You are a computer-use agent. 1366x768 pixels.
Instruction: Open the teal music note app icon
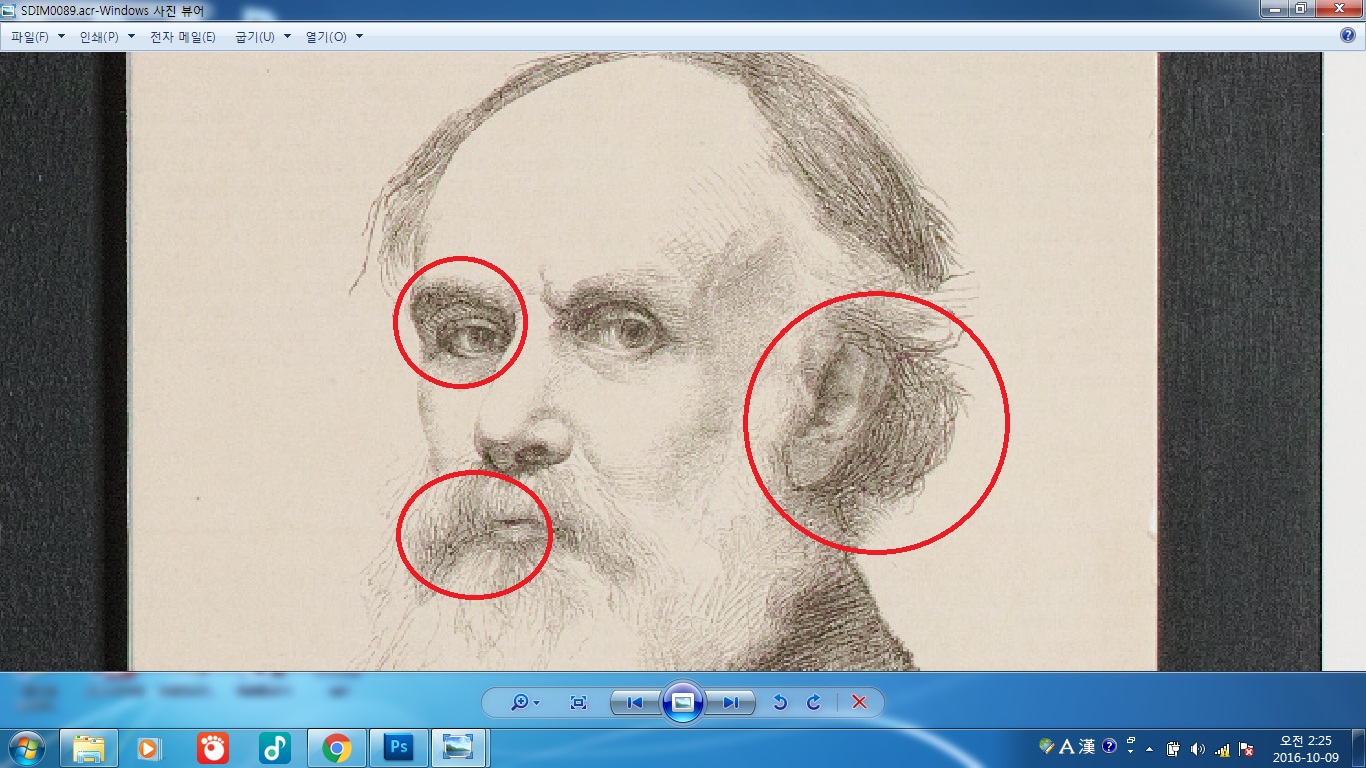[x=274, y=747]
